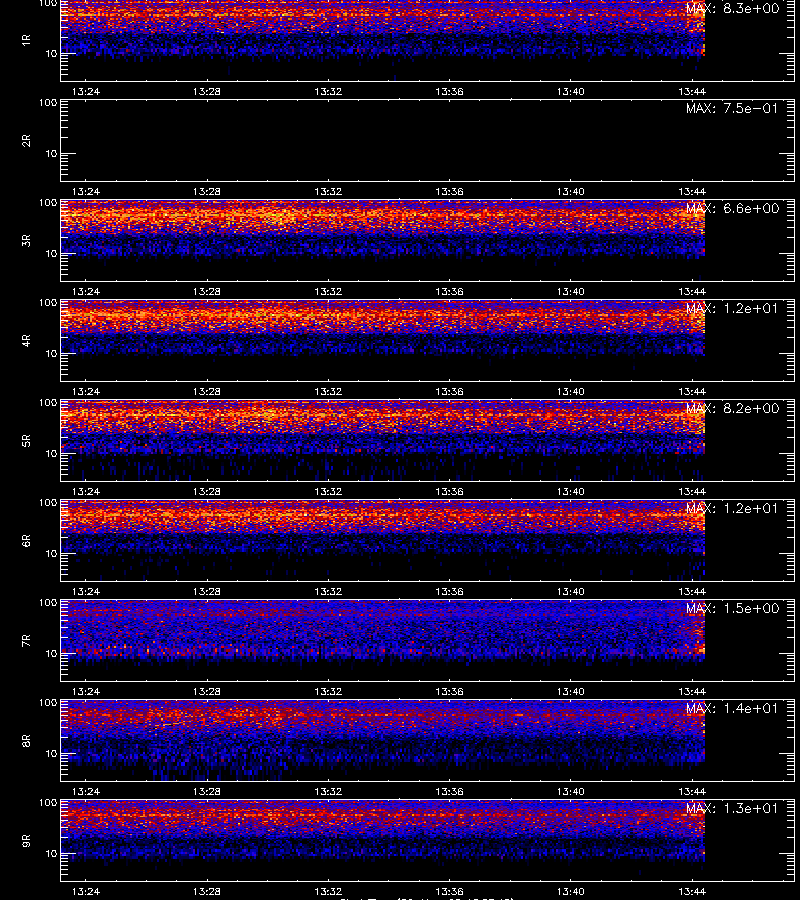
Task: Click the 13:28 tick label under 8R panel
Action: (207, 791)
